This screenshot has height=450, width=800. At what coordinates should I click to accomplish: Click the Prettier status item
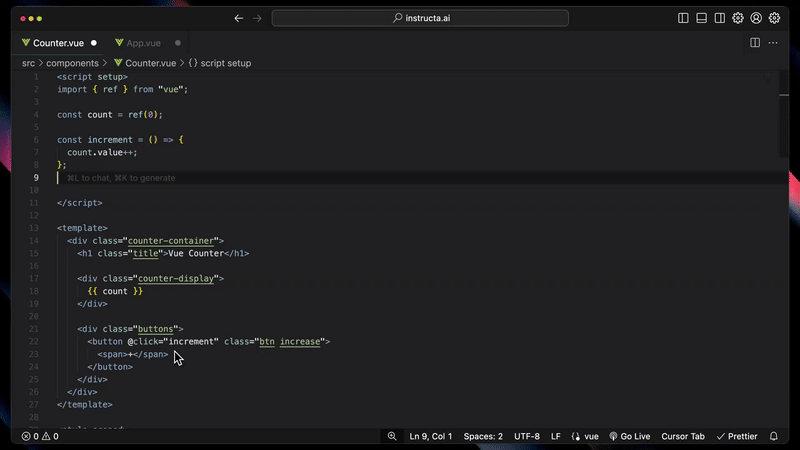coord(737,436)
